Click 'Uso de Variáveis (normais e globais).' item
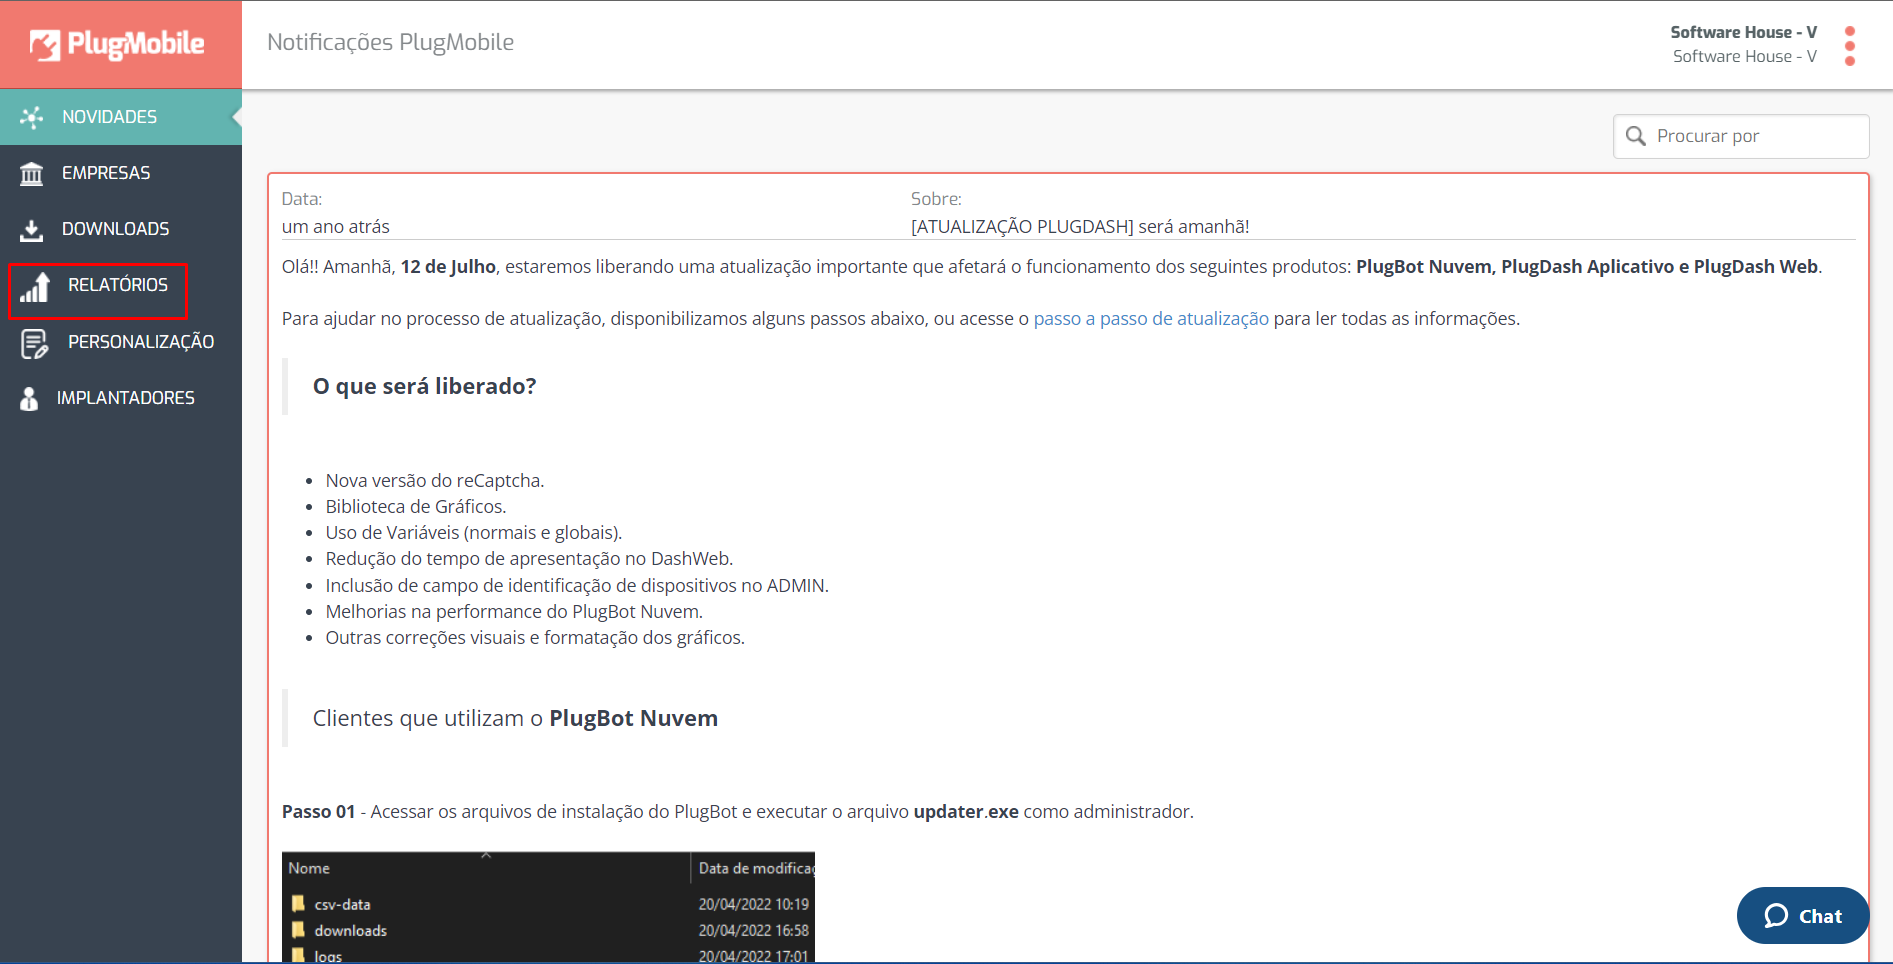 (474, 533)
